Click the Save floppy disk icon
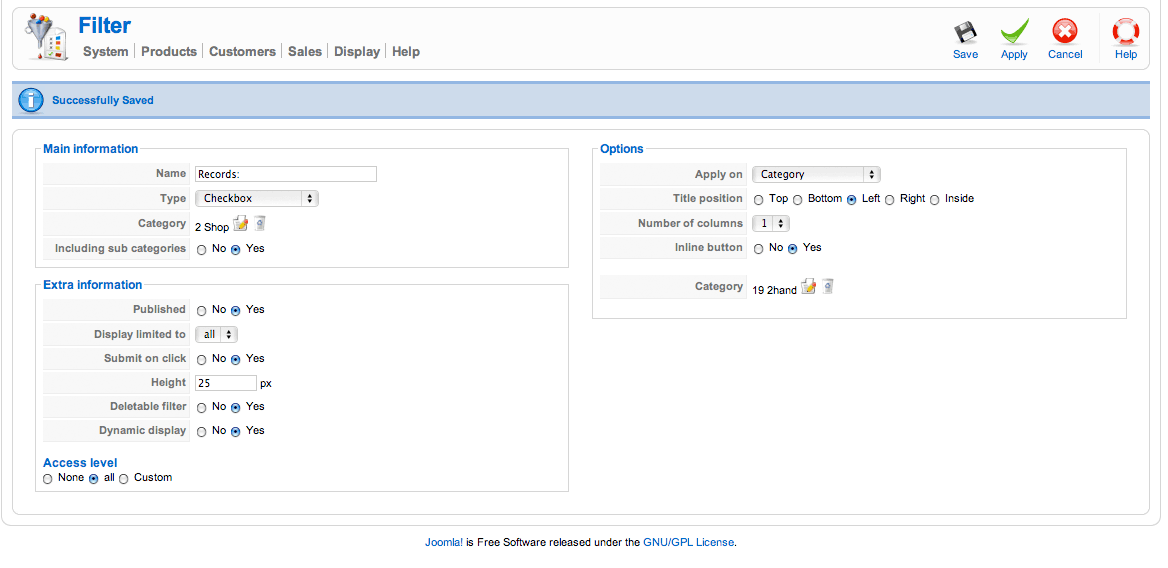Screen dimensions: 1168x568 (x=965, y=33)
